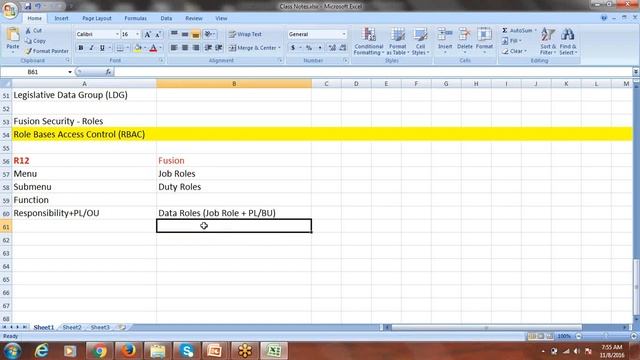The image size is (640, 360).
Task: Apply the red font color
Action: 153,48
